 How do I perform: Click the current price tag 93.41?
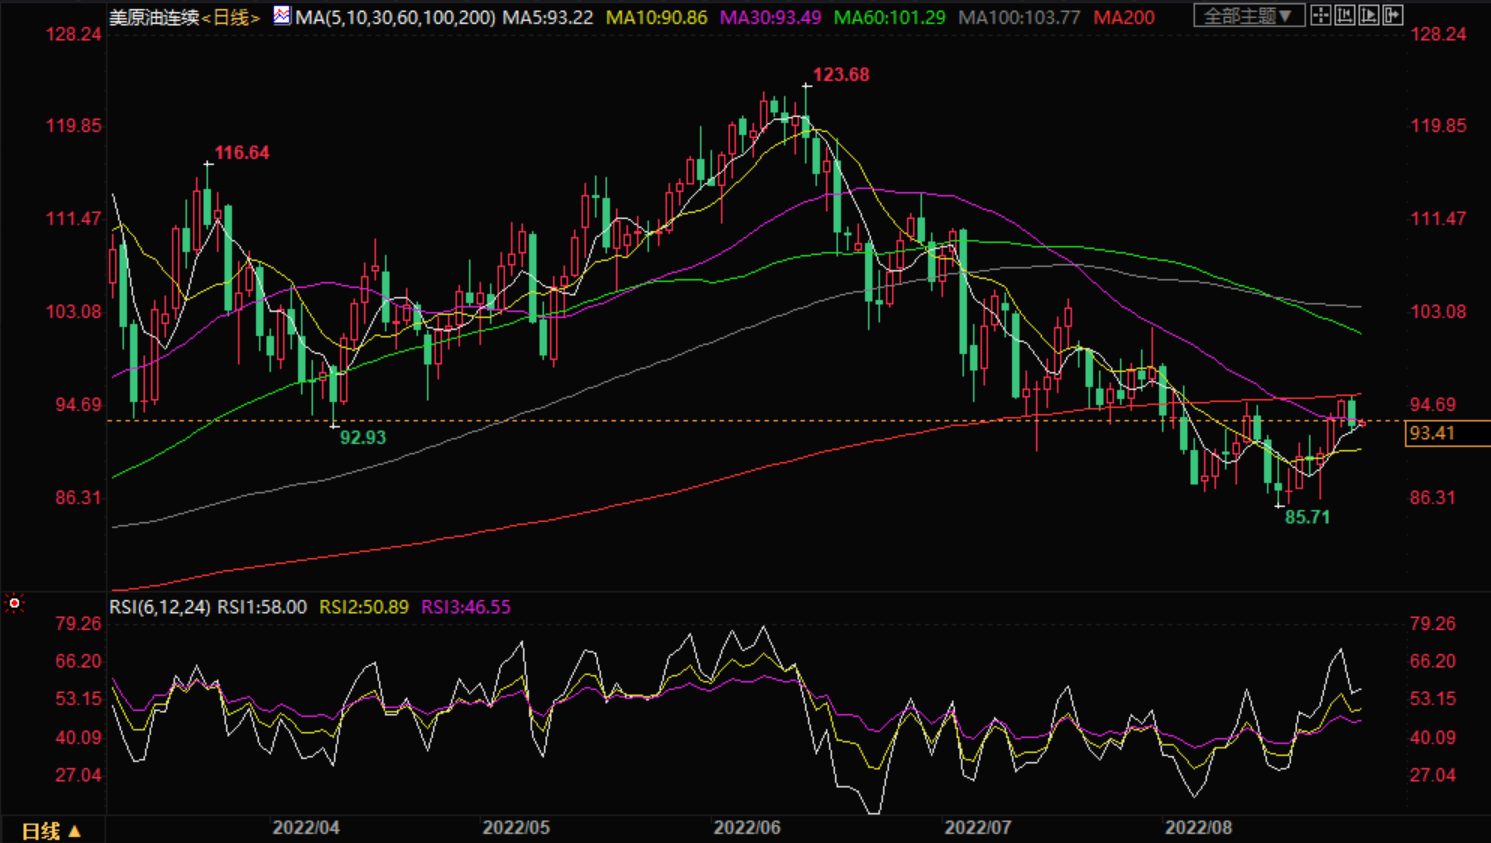pyautogui.click(x=1447, y=433)
